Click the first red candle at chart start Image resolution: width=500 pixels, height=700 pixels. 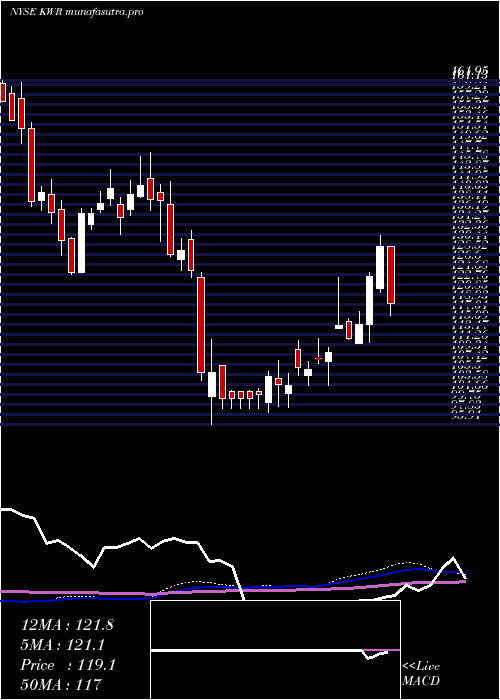point(3,92)
